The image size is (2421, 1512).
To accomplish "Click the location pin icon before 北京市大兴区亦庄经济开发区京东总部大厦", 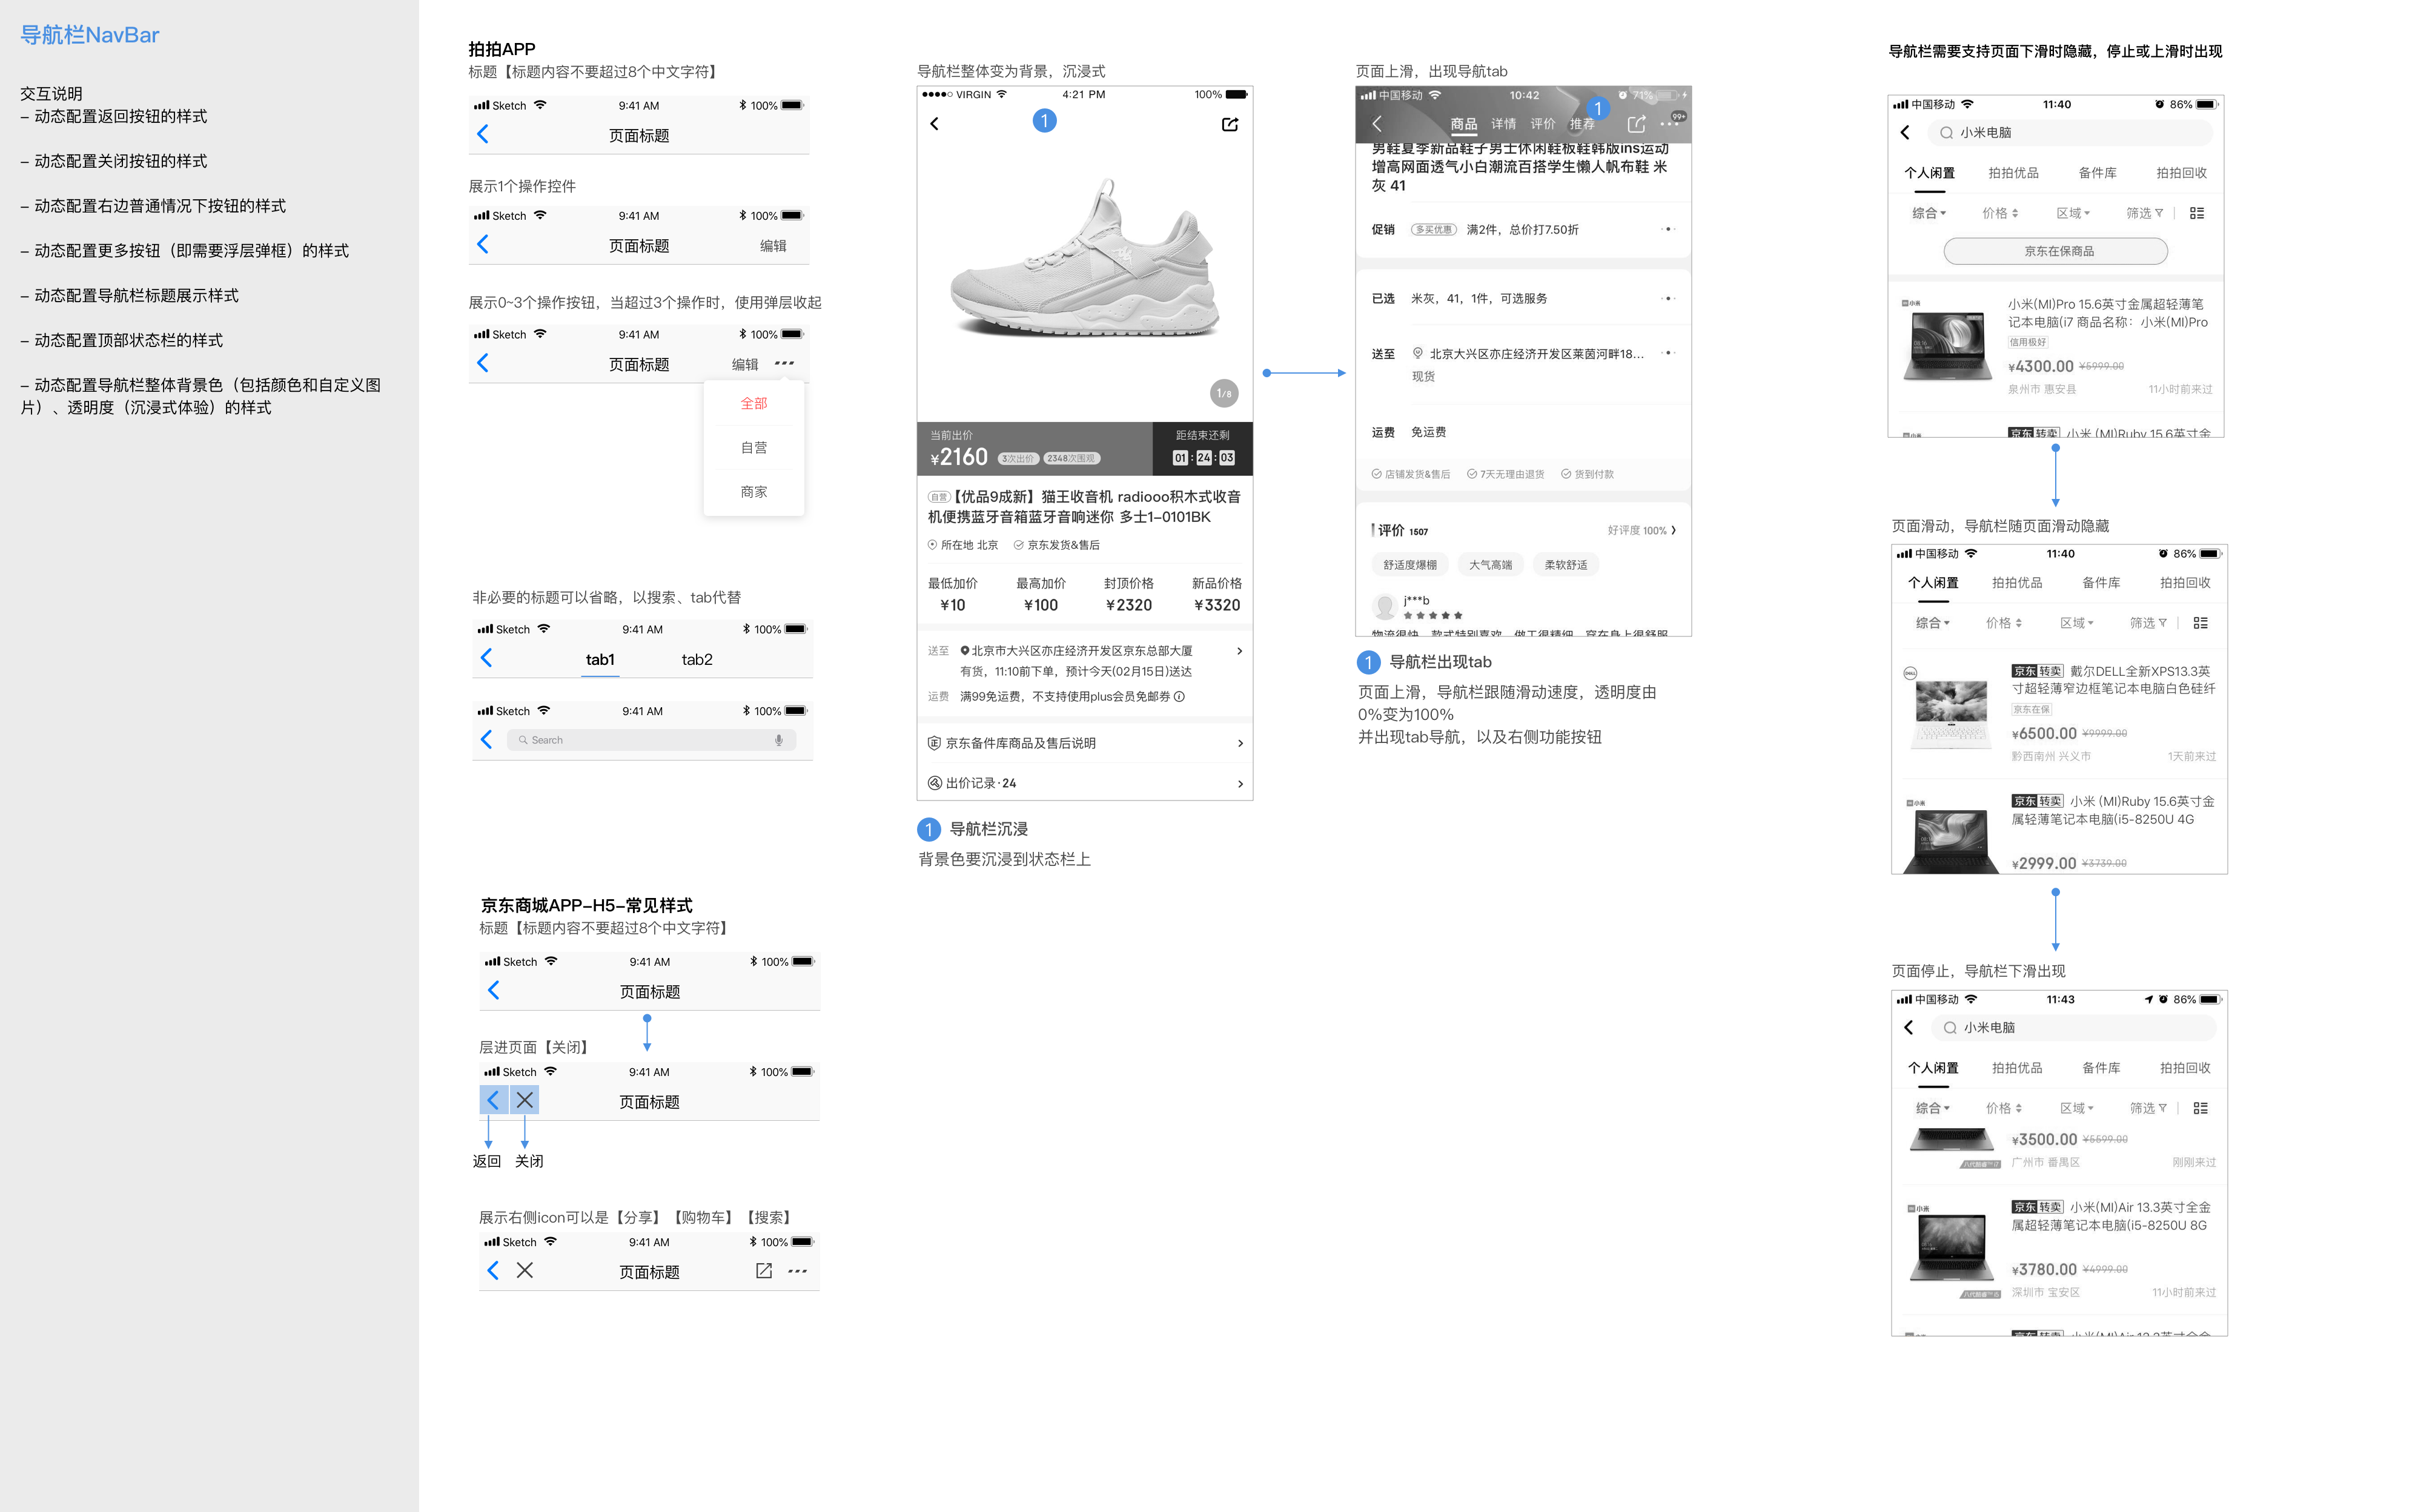I will pyautogui.click(x=964, y=651).
